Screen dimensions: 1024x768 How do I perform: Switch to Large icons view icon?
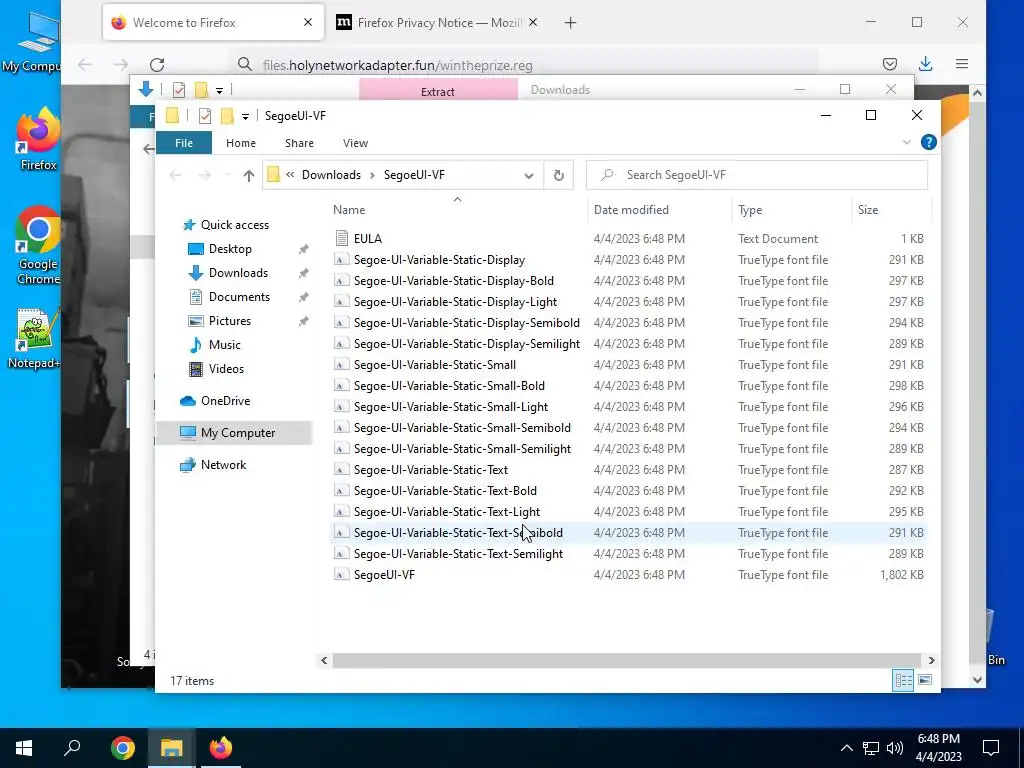tap(925, 680)
